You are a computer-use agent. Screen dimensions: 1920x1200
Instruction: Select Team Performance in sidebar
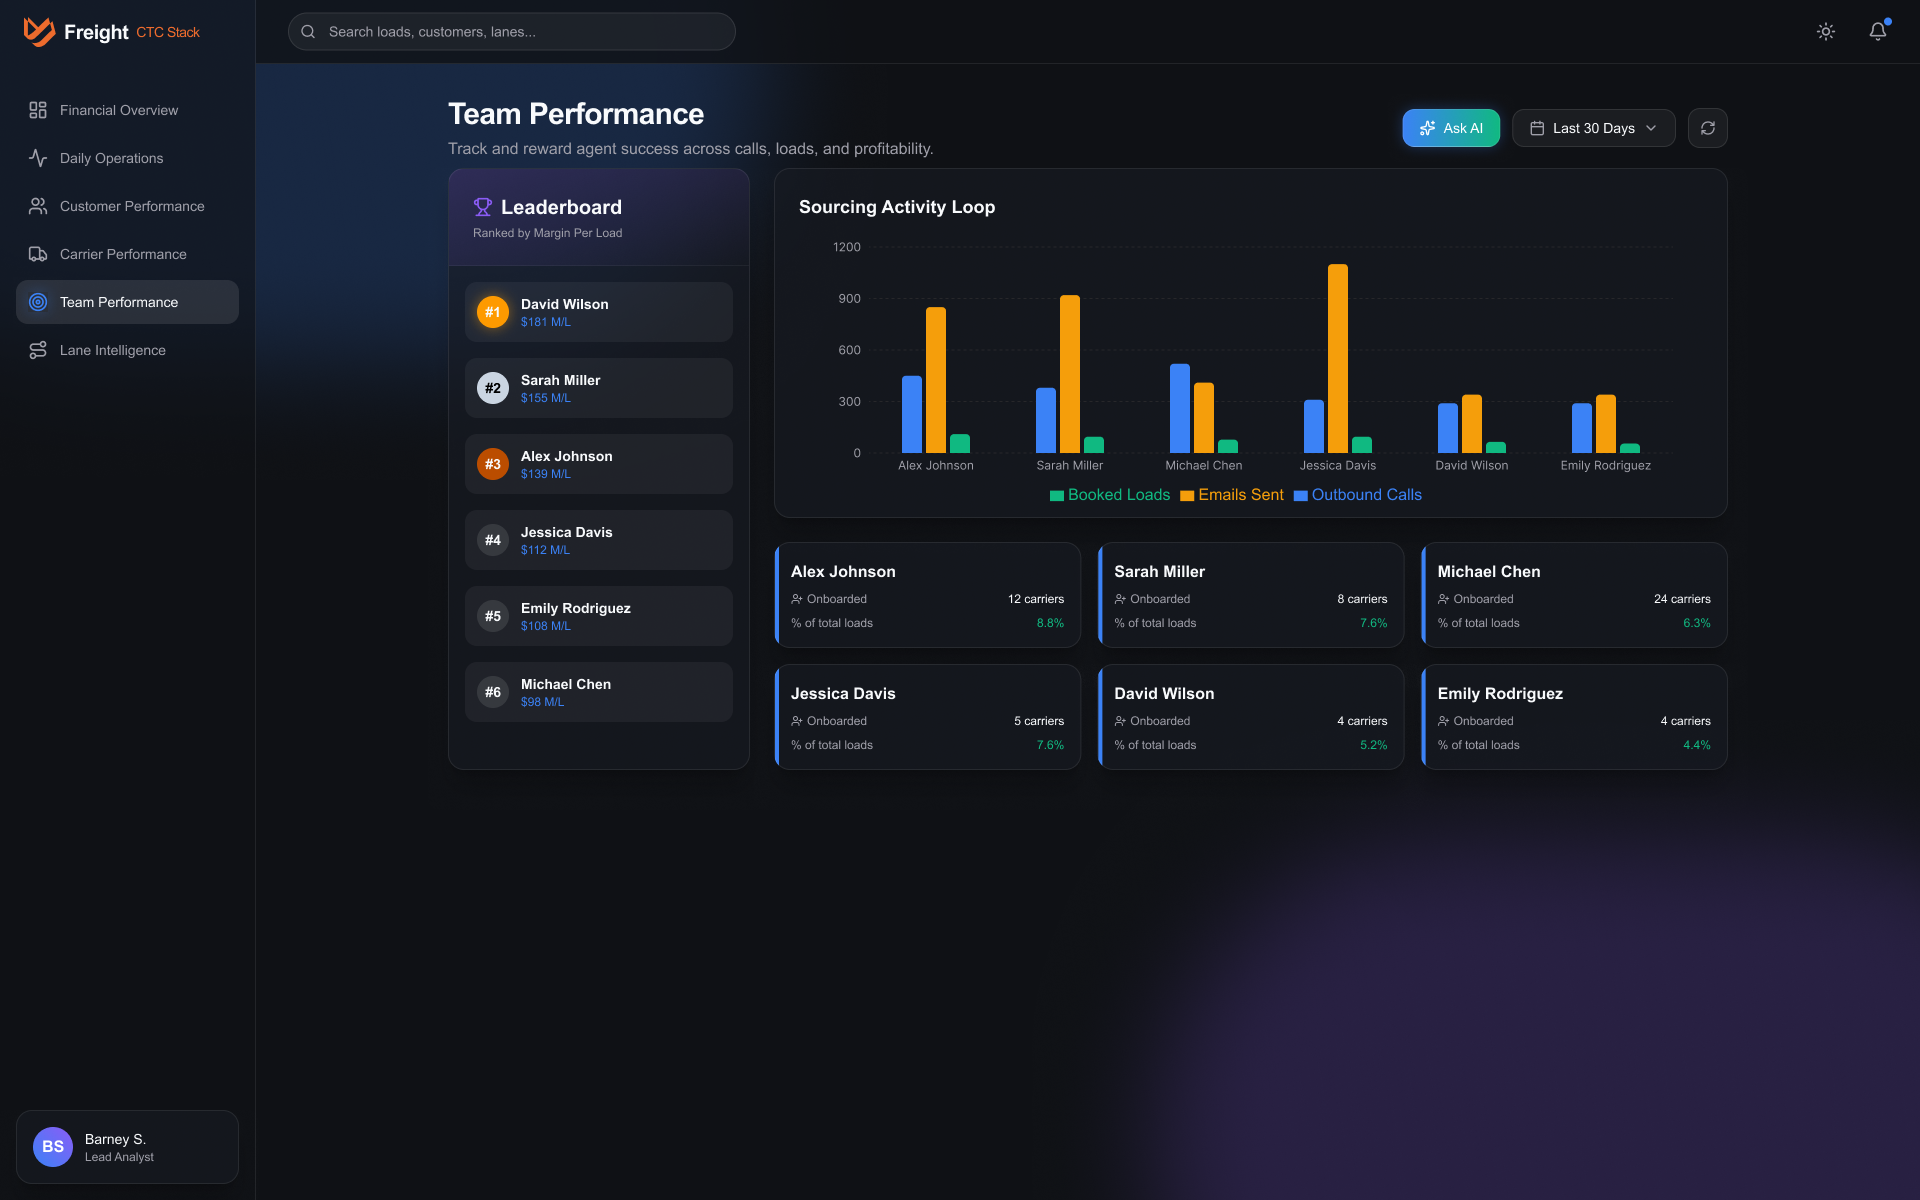(127, 302)
